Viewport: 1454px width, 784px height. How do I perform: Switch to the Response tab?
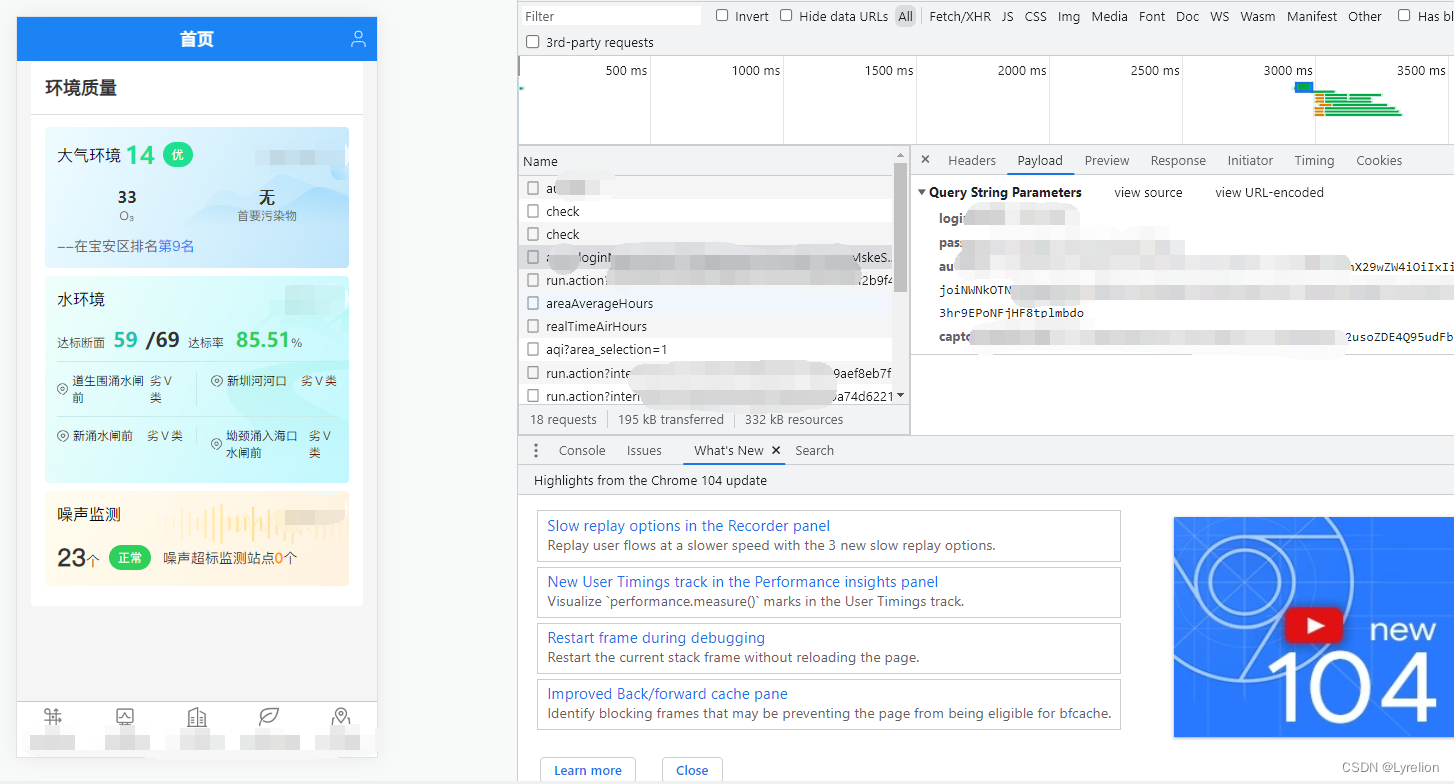[1178, 160]
